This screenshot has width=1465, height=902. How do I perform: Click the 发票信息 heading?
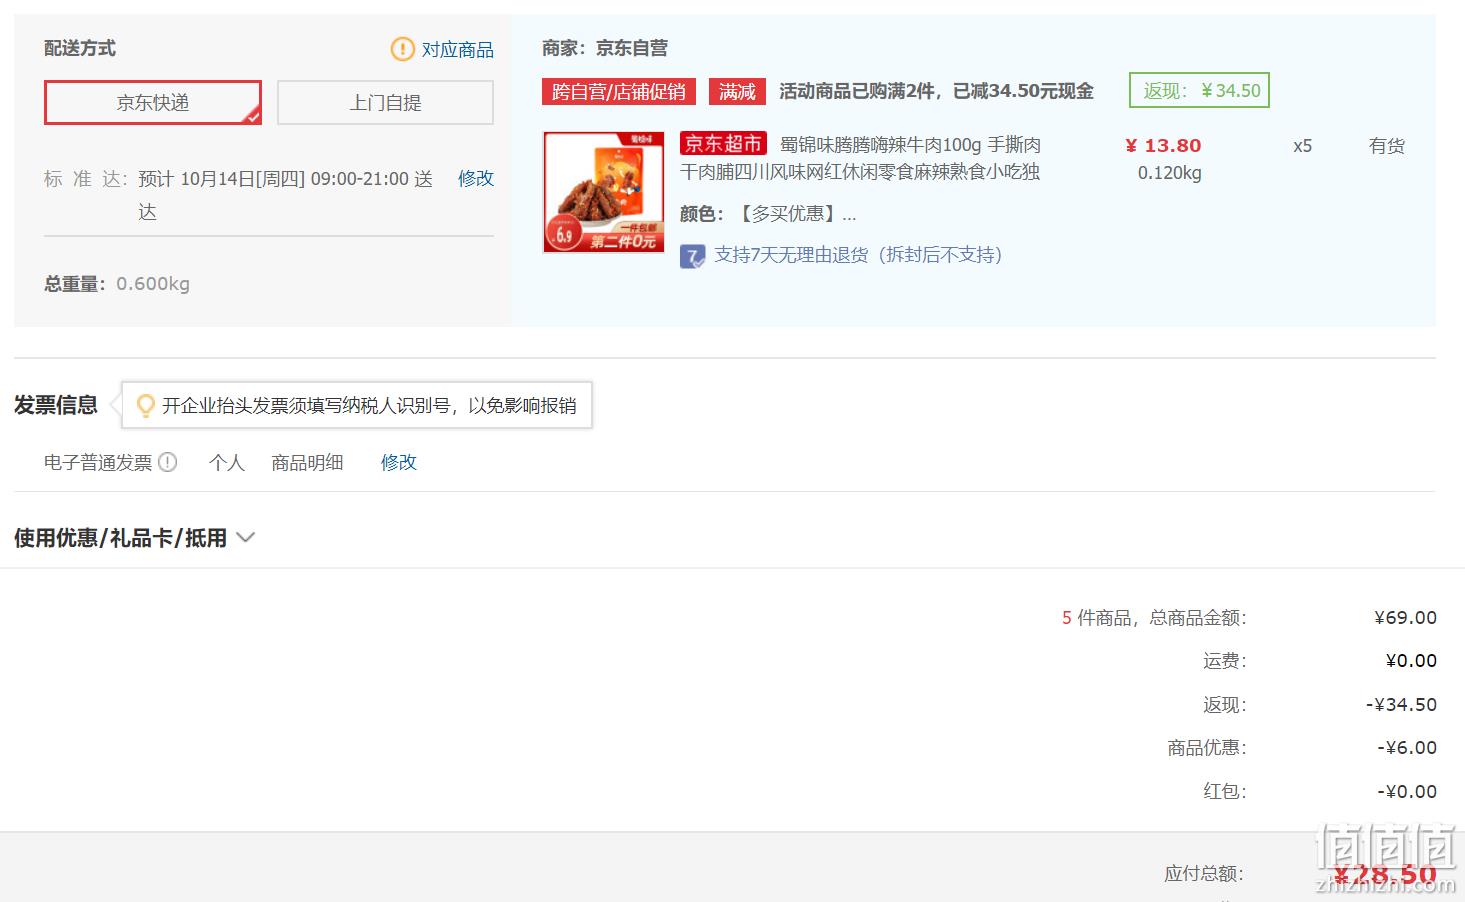(x=56, y=405)
